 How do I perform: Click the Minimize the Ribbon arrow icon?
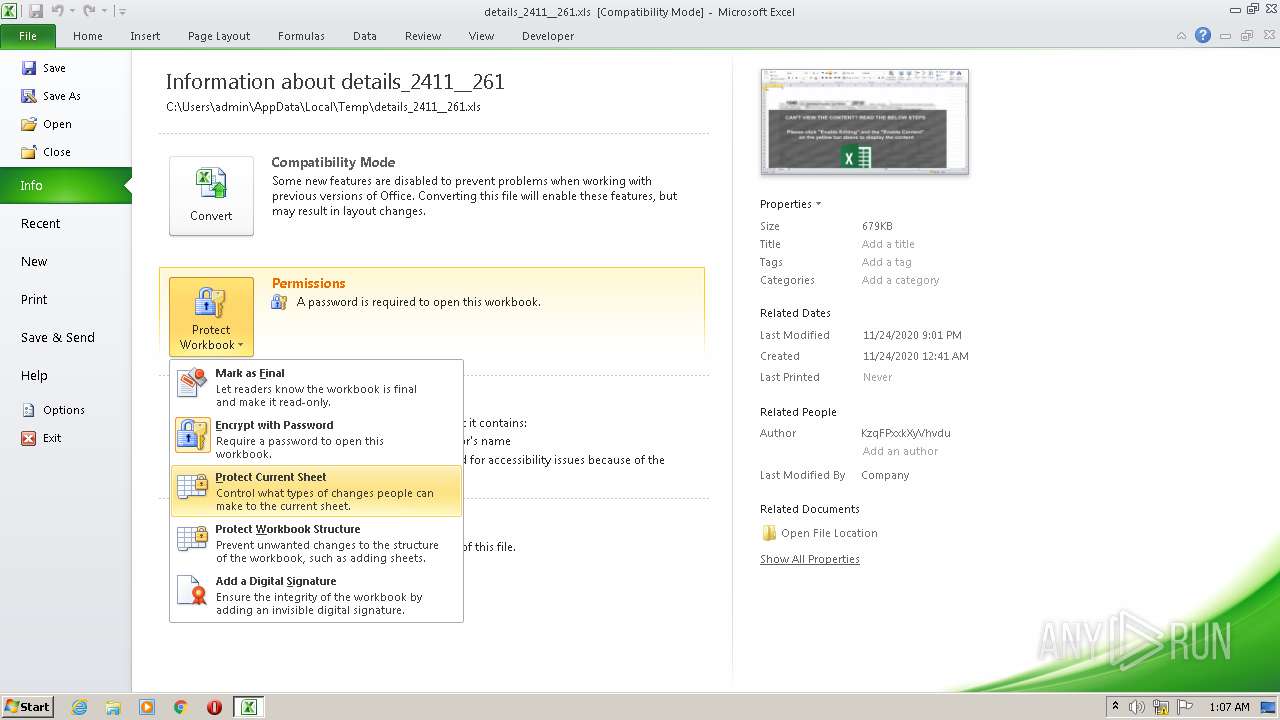coord(1181,36)
